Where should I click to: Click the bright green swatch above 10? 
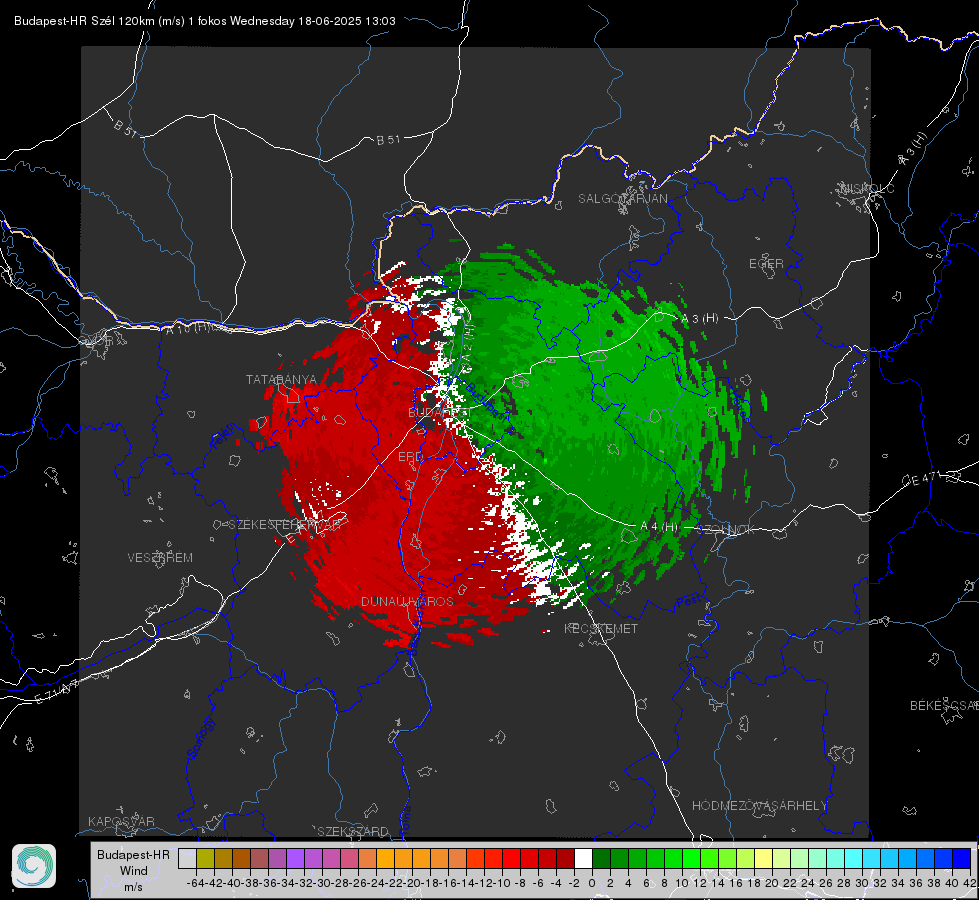[691, 858]
